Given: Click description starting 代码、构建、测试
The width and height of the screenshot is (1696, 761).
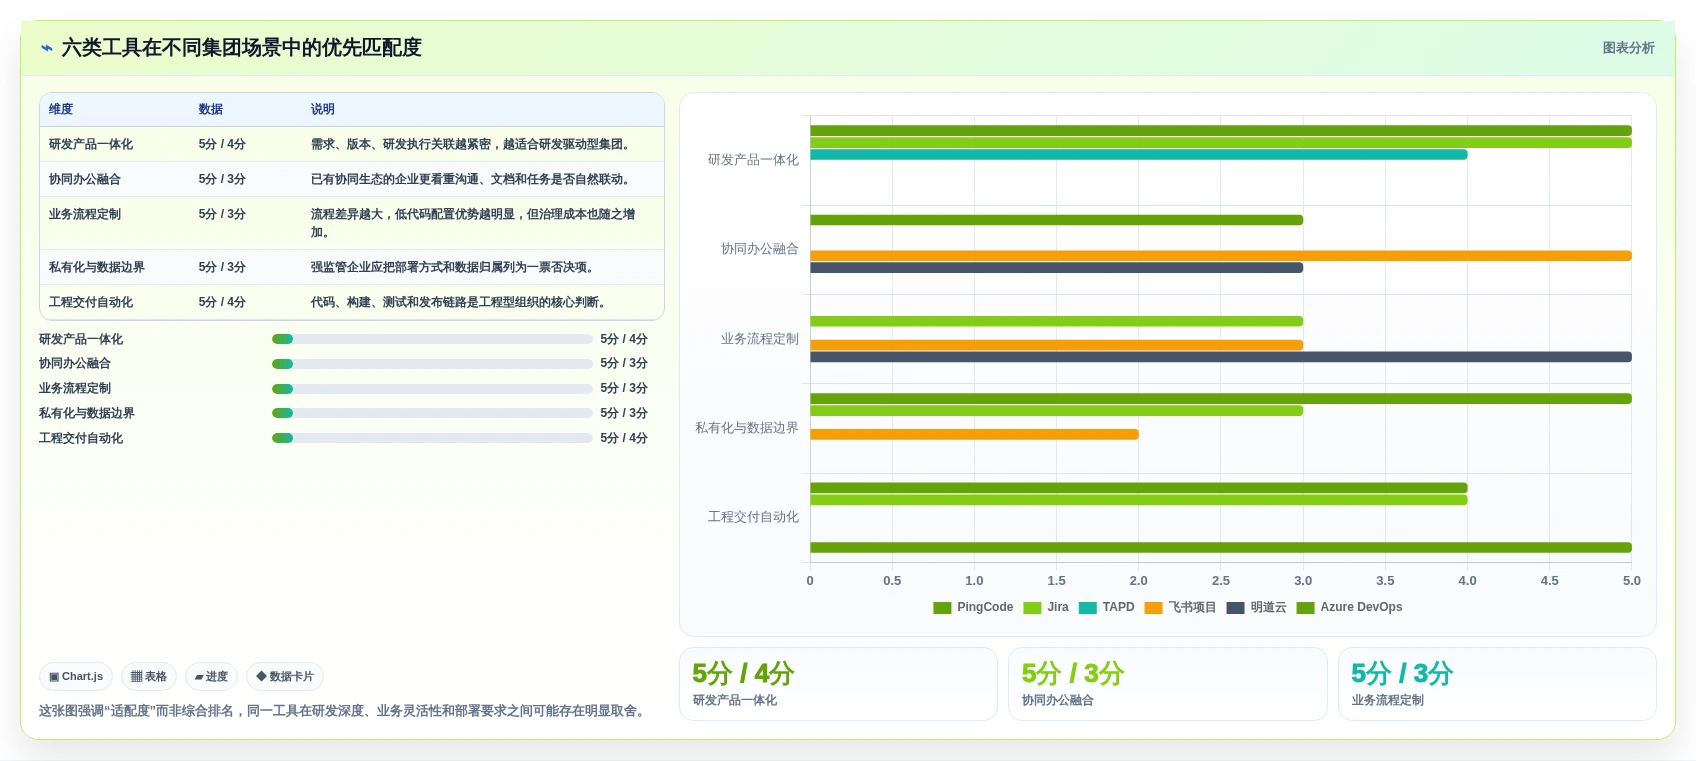Looking at the screenshot, I should click(x=460, y=302).
